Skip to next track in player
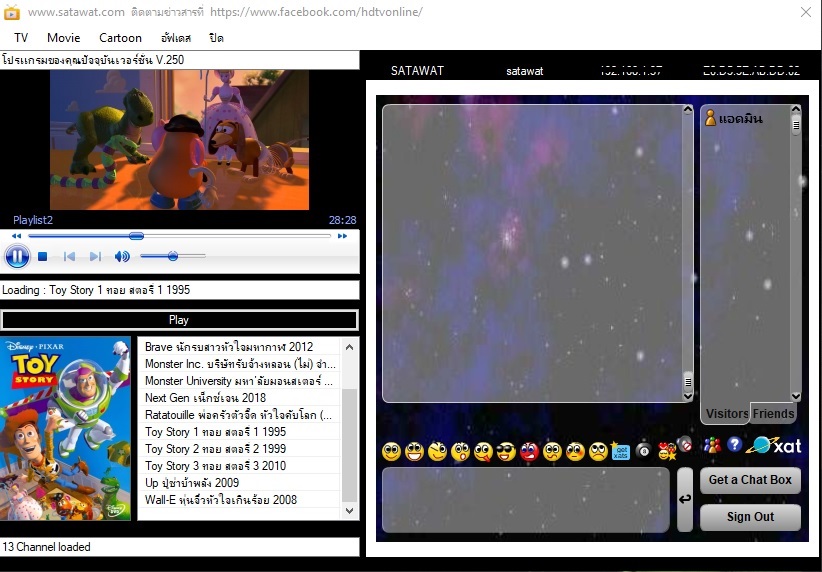Image resolution: width=822 pixels, height=572 pixels. pyautogui.click(x=95, y=256)
